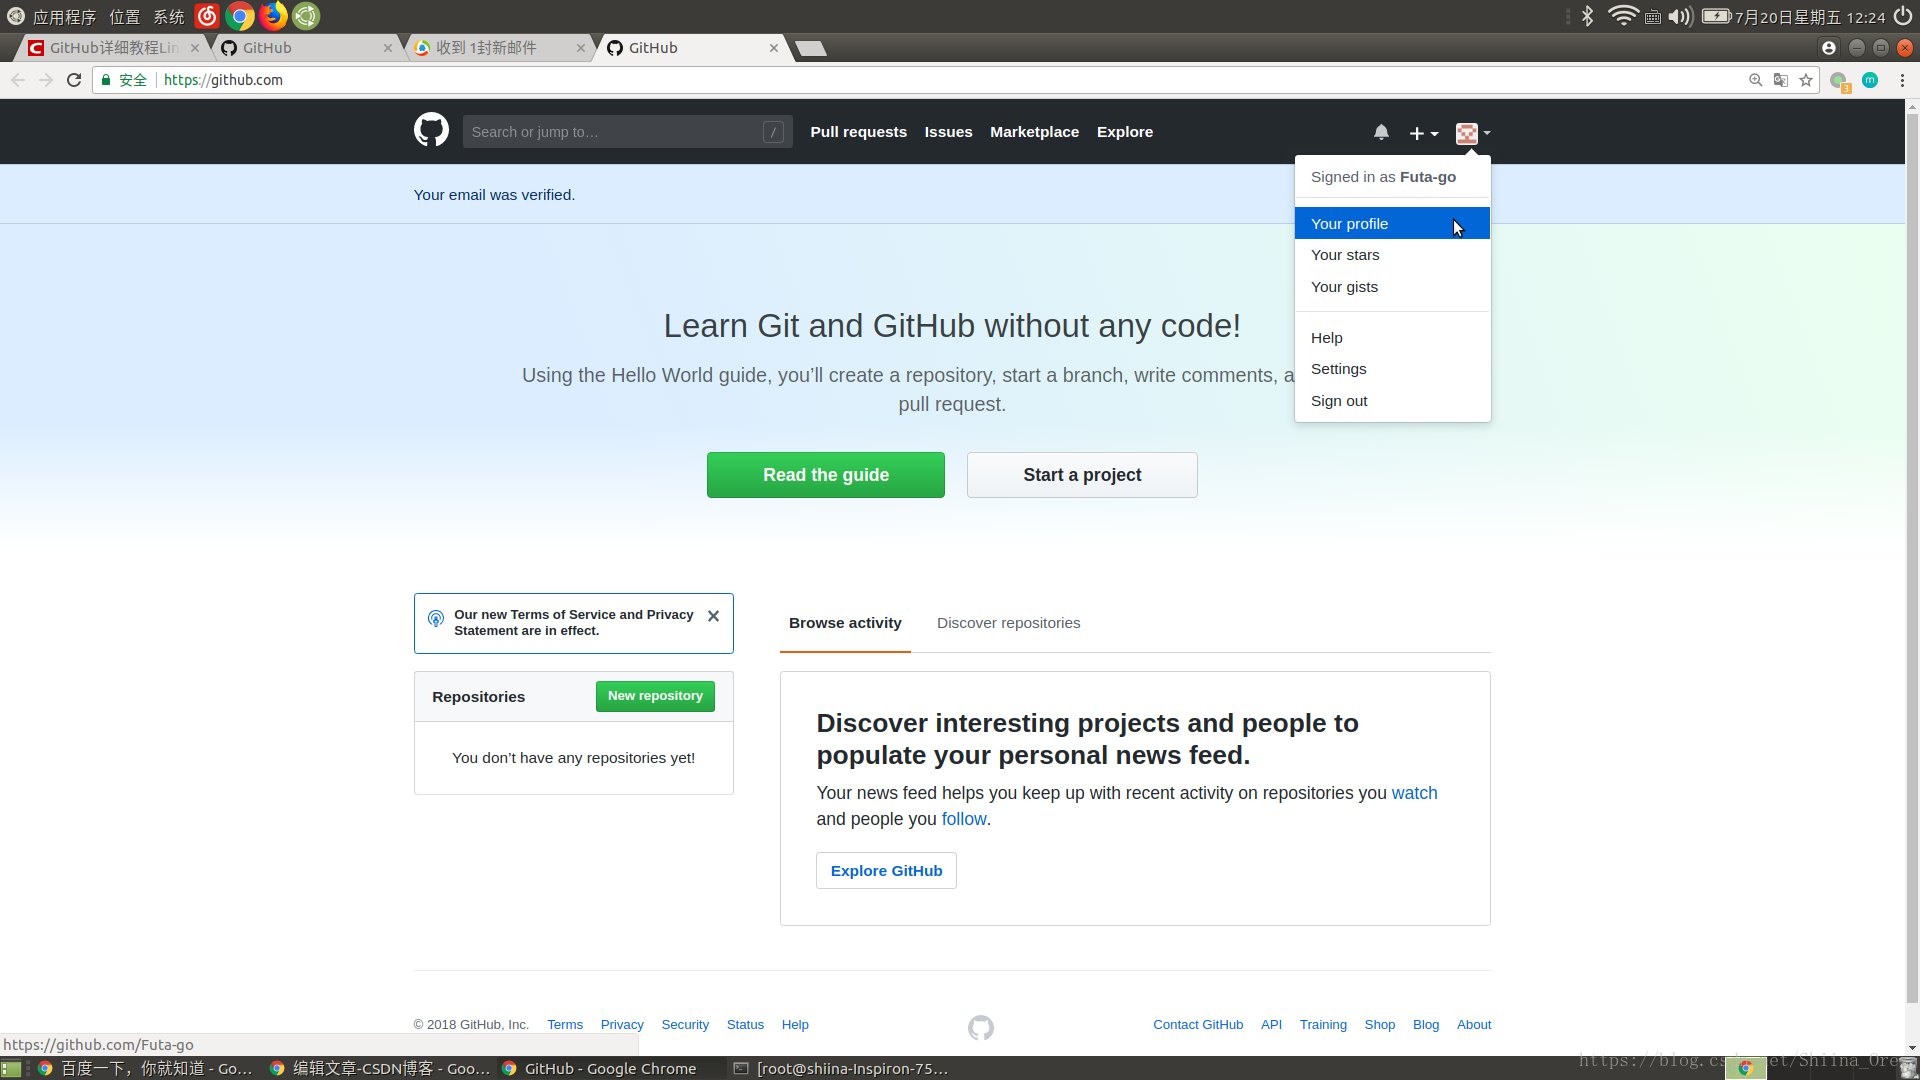This screenshot has width=1920, height=1080.
Task: Open Issues page from header
Action: pos(948,132)
